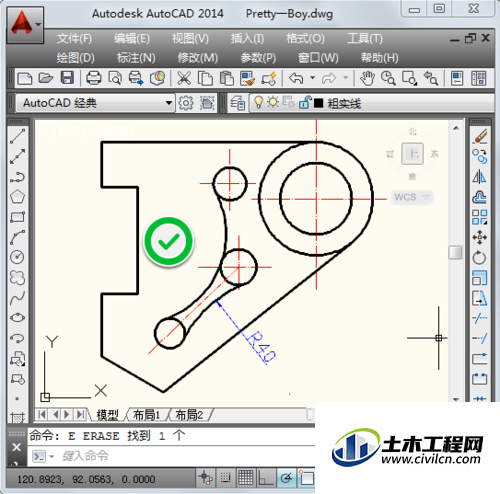Cut selection with scissors icon
500x494 pixels.
pyautogui.click(x=184, y=79)
